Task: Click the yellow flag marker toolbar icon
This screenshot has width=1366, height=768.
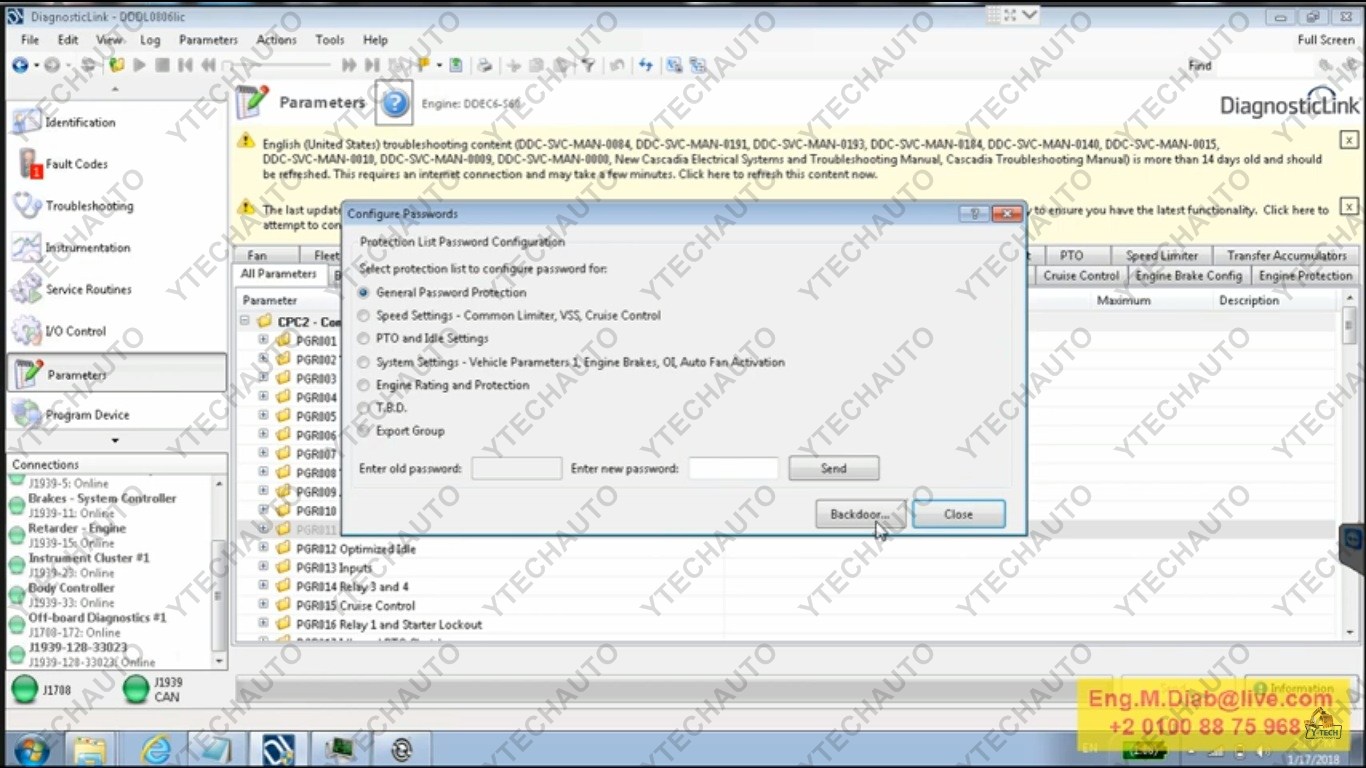Action: click(x=424, y=65)
